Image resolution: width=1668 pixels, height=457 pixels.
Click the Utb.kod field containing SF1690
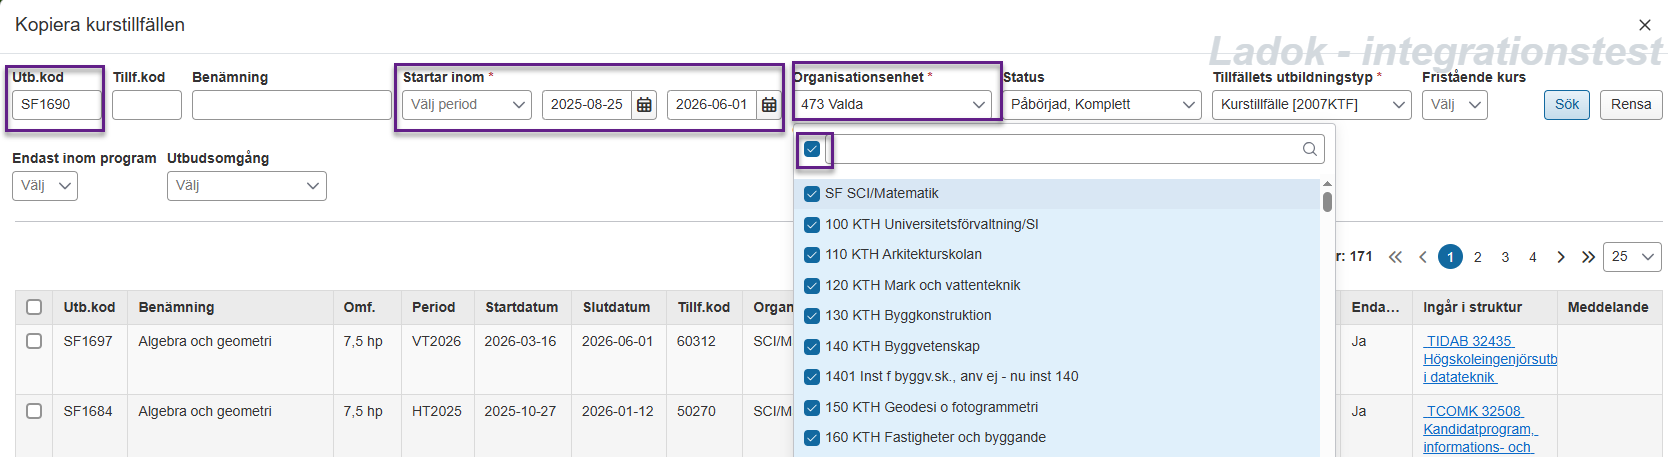[56, 105]
